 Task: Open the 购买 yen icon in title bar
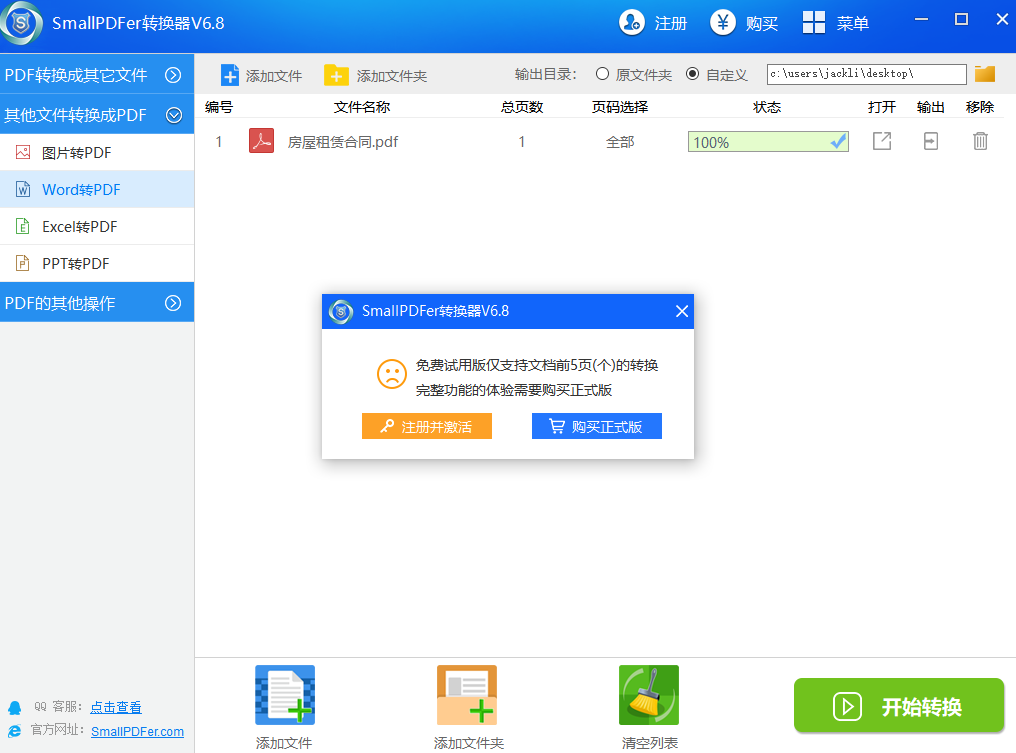[723, 23]
